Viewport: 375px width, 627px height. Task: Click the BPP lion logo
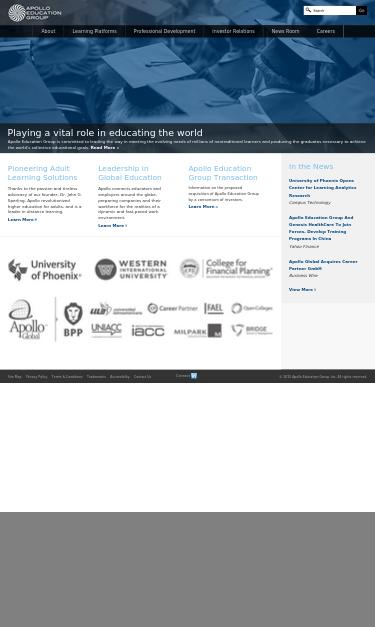point(73,319)
